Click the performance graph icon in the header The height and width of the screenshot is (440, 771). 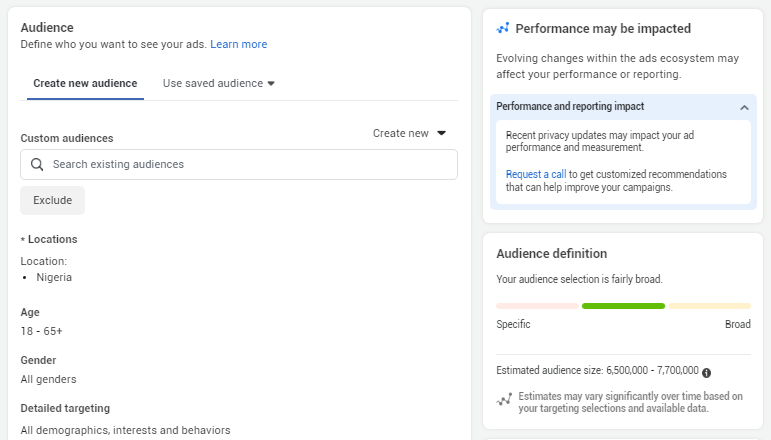pos(503,29)
